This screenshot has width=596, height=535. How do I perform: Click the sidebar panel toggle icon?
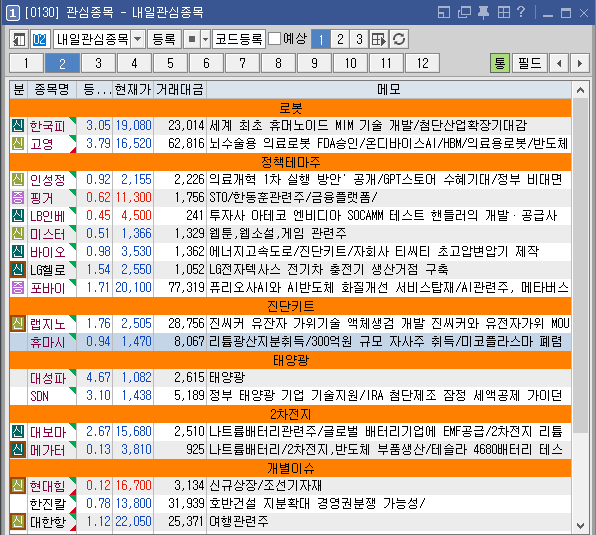[x=19, y=39]
